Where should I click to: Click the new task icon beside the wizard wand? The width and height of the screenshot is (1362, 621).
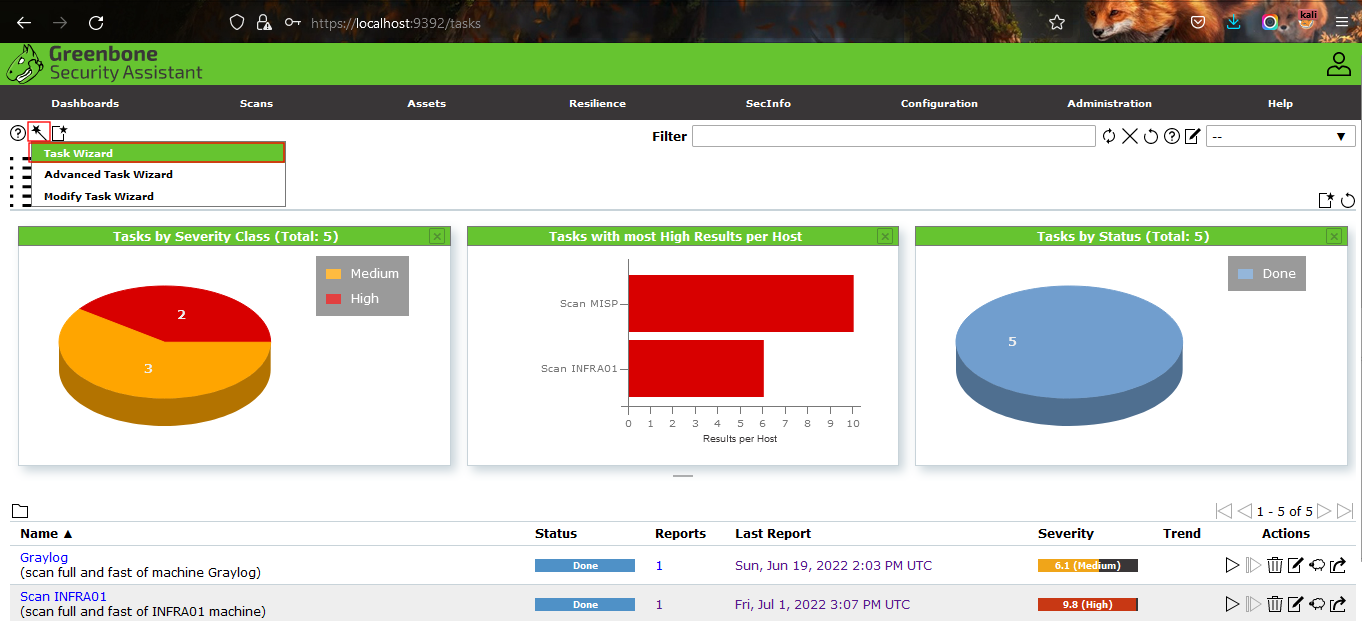point(60,132)
